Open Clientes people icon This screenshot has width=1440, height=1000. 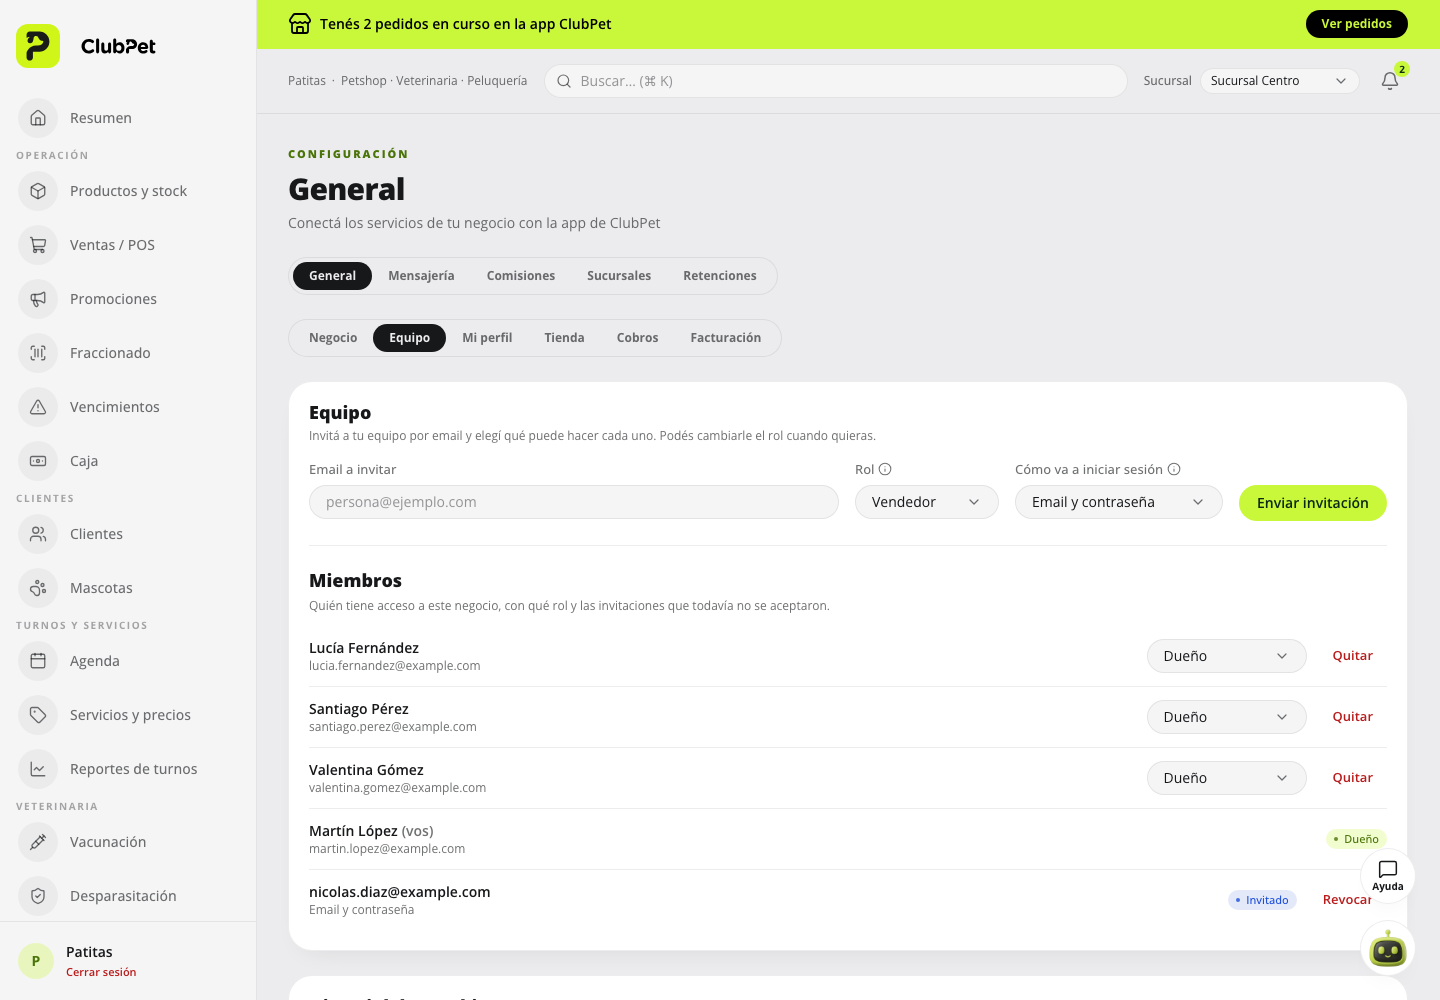pos(38,534)
